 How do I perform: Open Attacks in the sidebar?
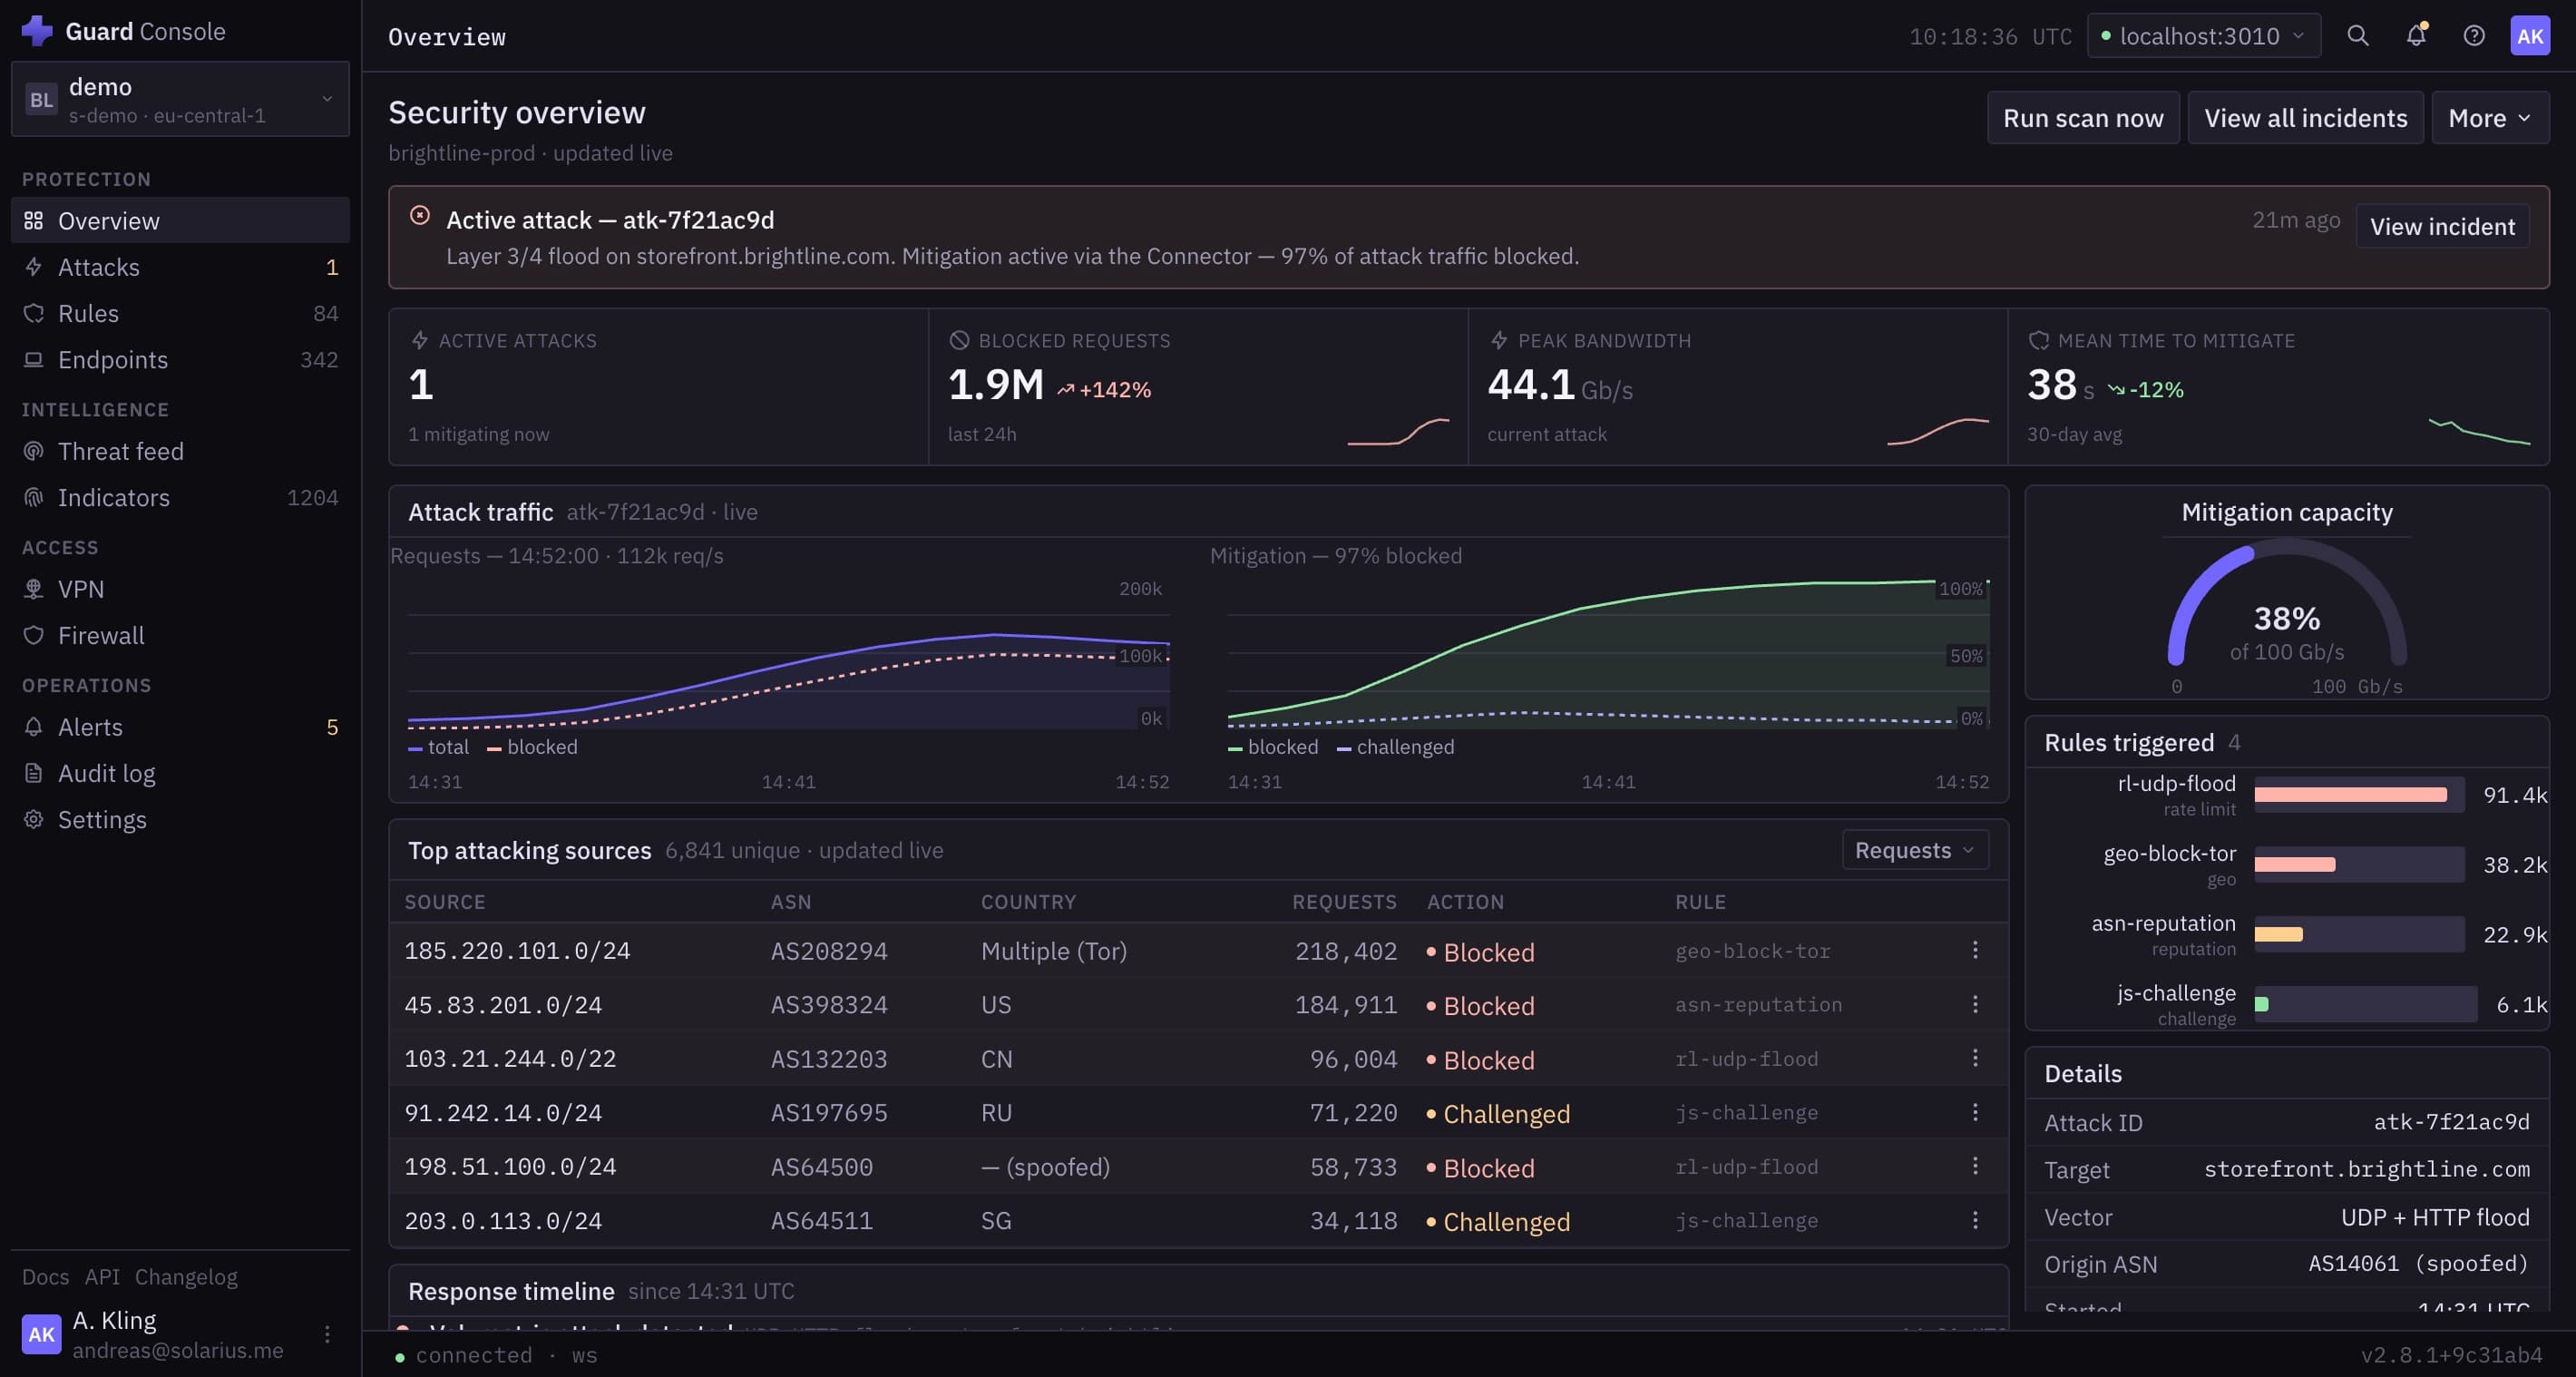(x=180, y=267)
